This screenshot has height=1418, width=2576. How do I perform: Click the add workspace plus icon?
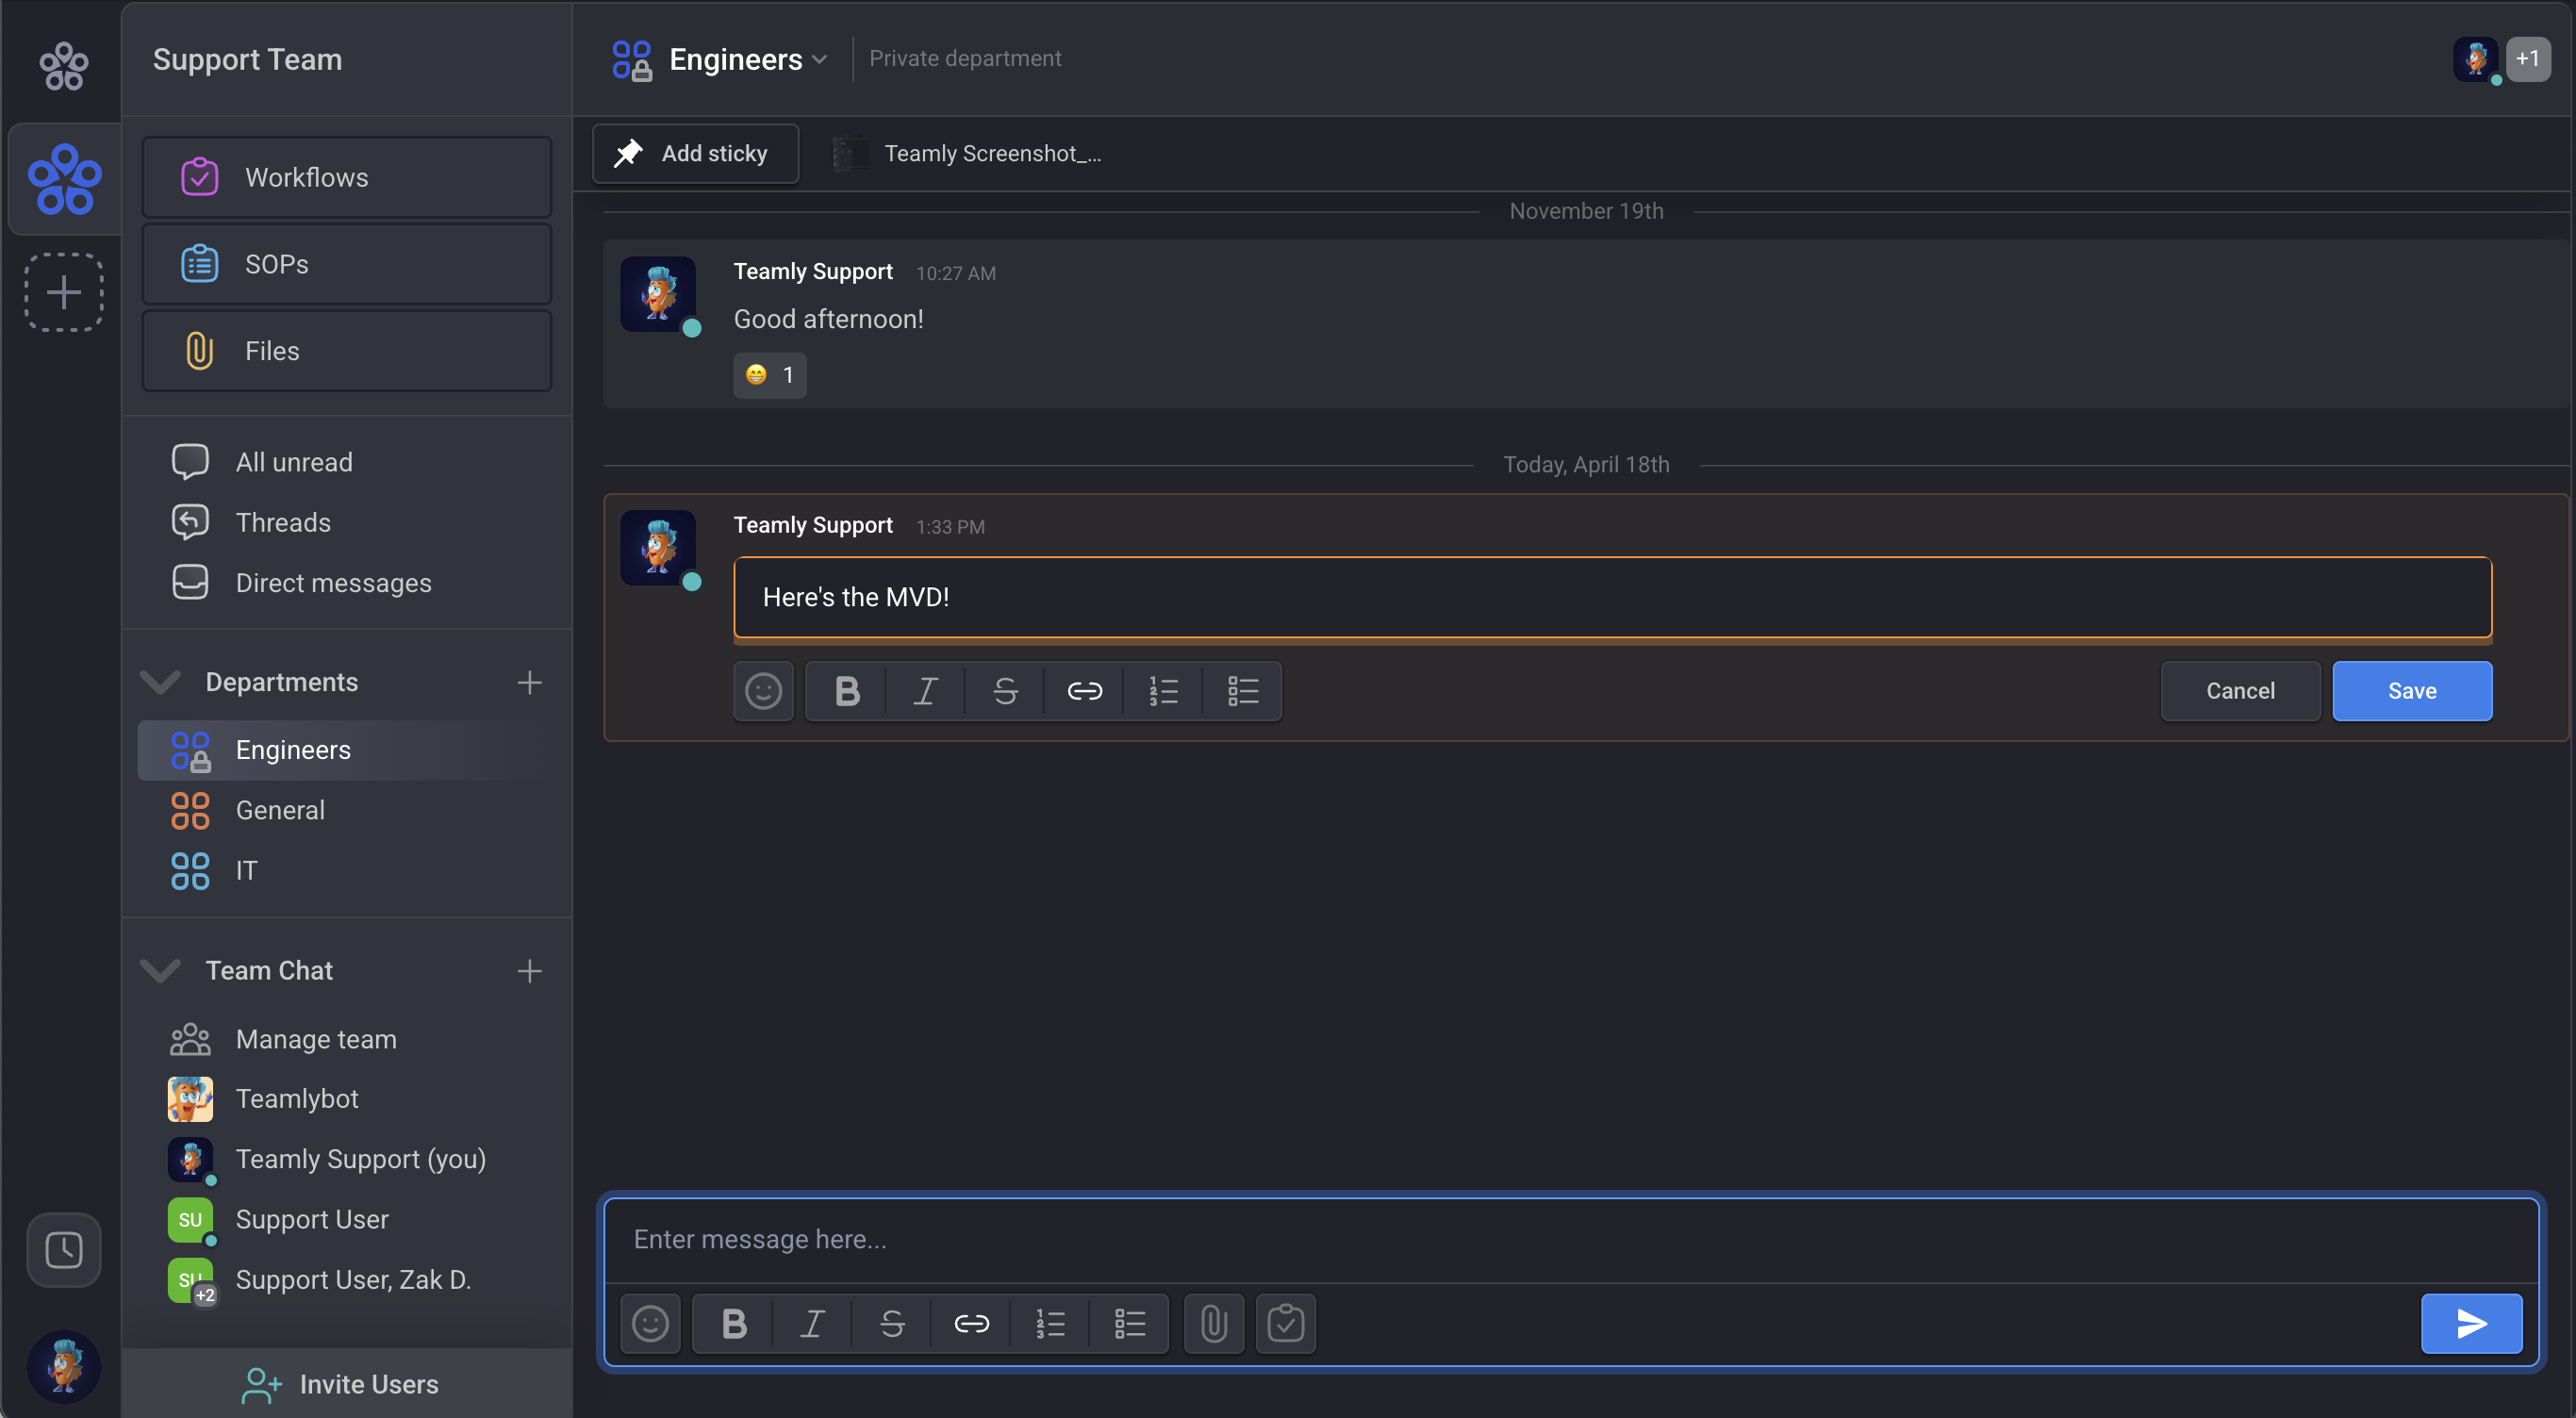(x=64, y=292)
